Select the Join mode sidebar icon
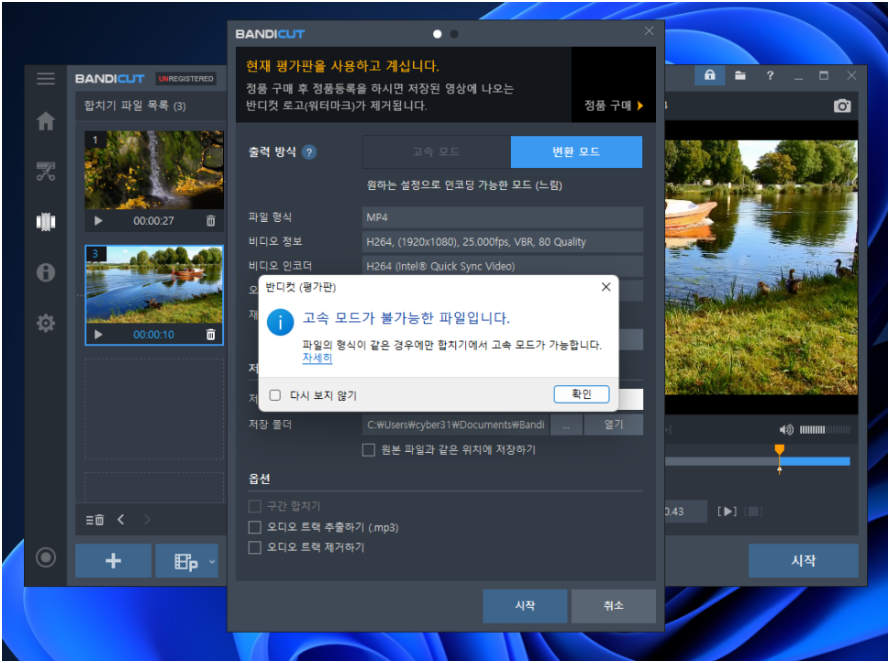The height and width of the screenshot is (663, 890). [45, 221]
